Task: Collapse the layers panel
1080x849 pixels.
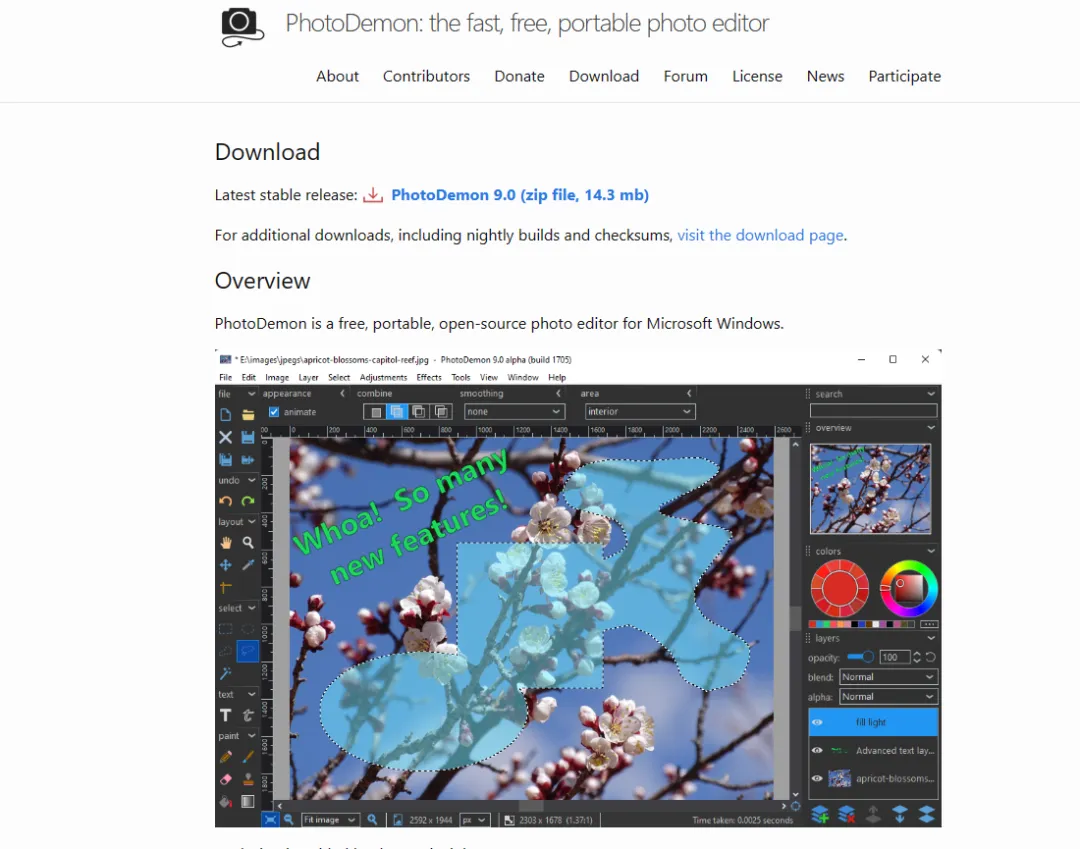Action: click(931, 638)
